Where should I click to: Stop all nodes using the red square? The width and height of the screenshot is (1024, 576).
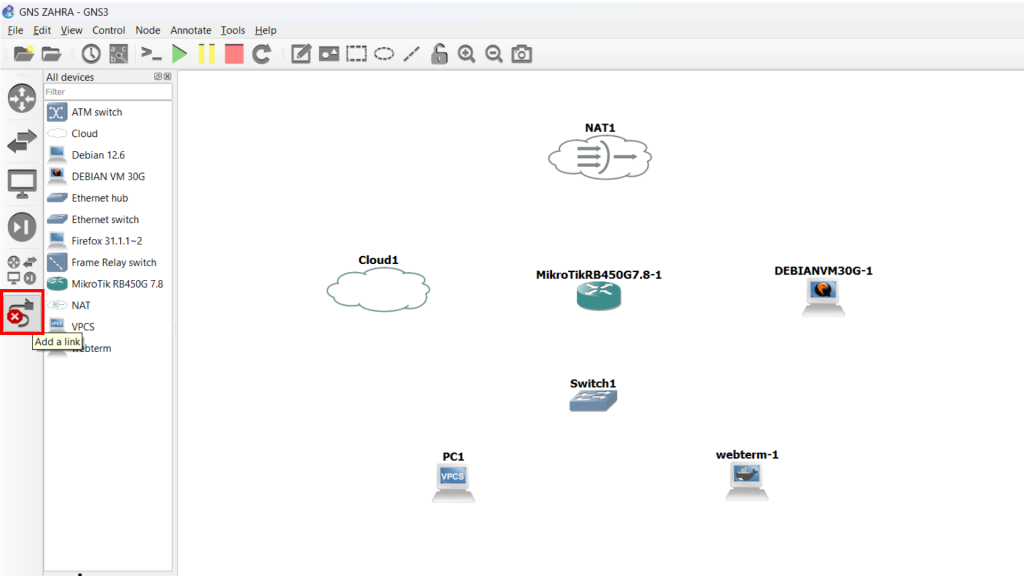click(234, 54)
